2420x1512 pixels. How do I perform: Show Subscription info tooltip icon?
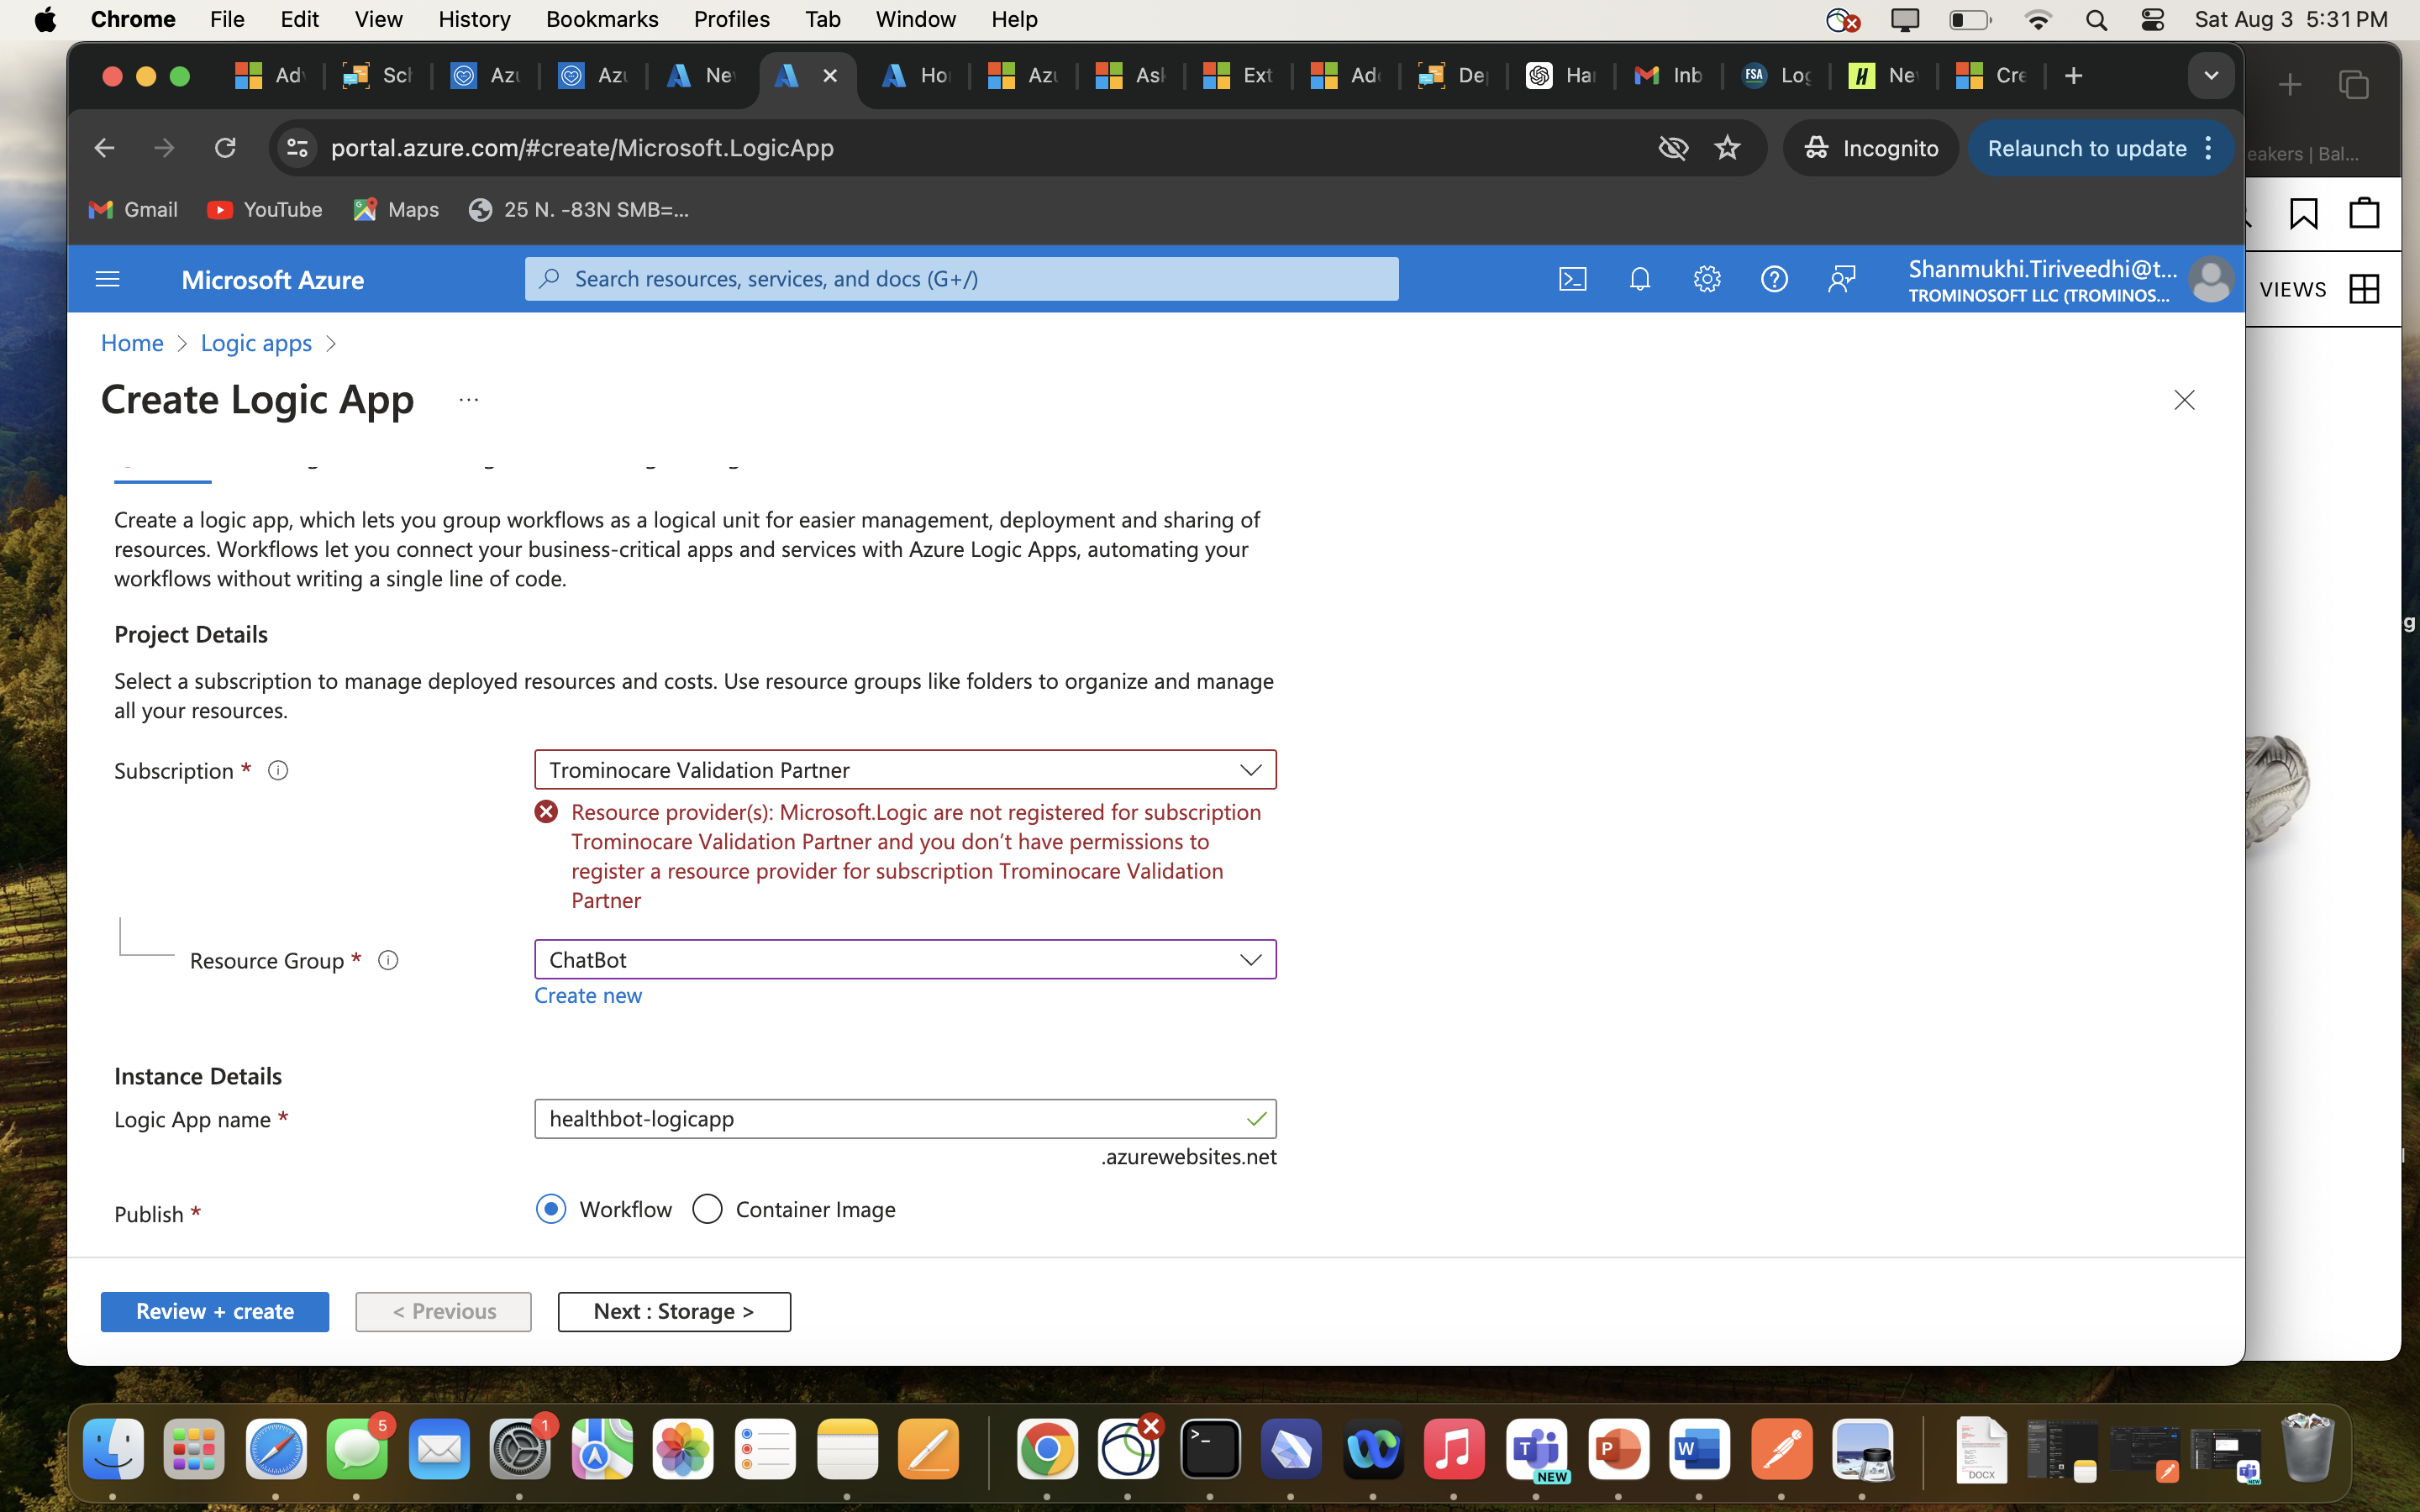point(278,770)
